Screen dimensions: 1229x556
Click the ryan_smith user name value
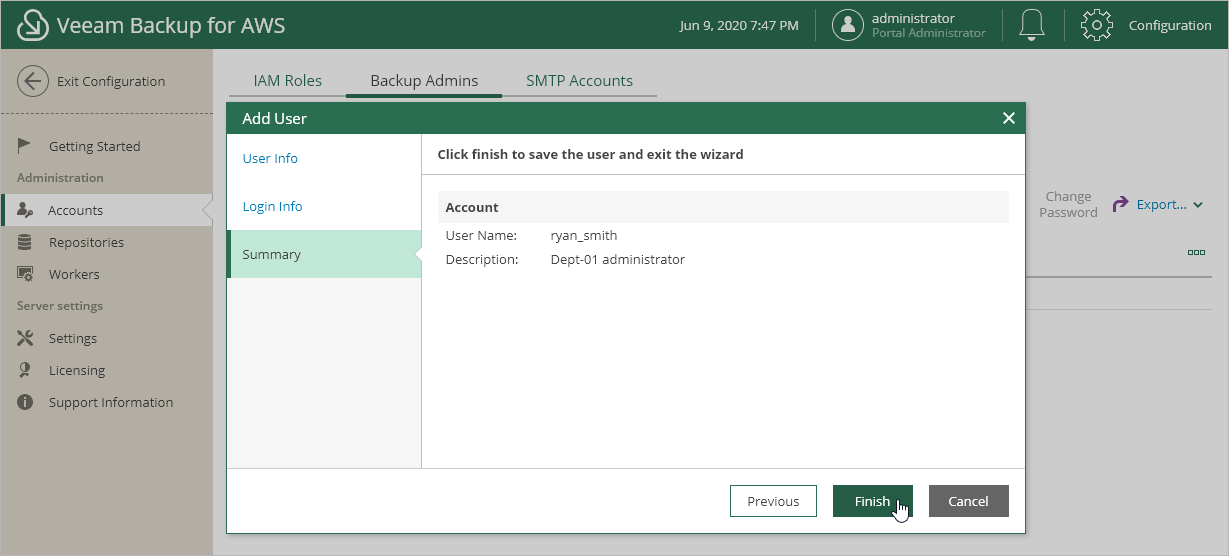(584, 235)
